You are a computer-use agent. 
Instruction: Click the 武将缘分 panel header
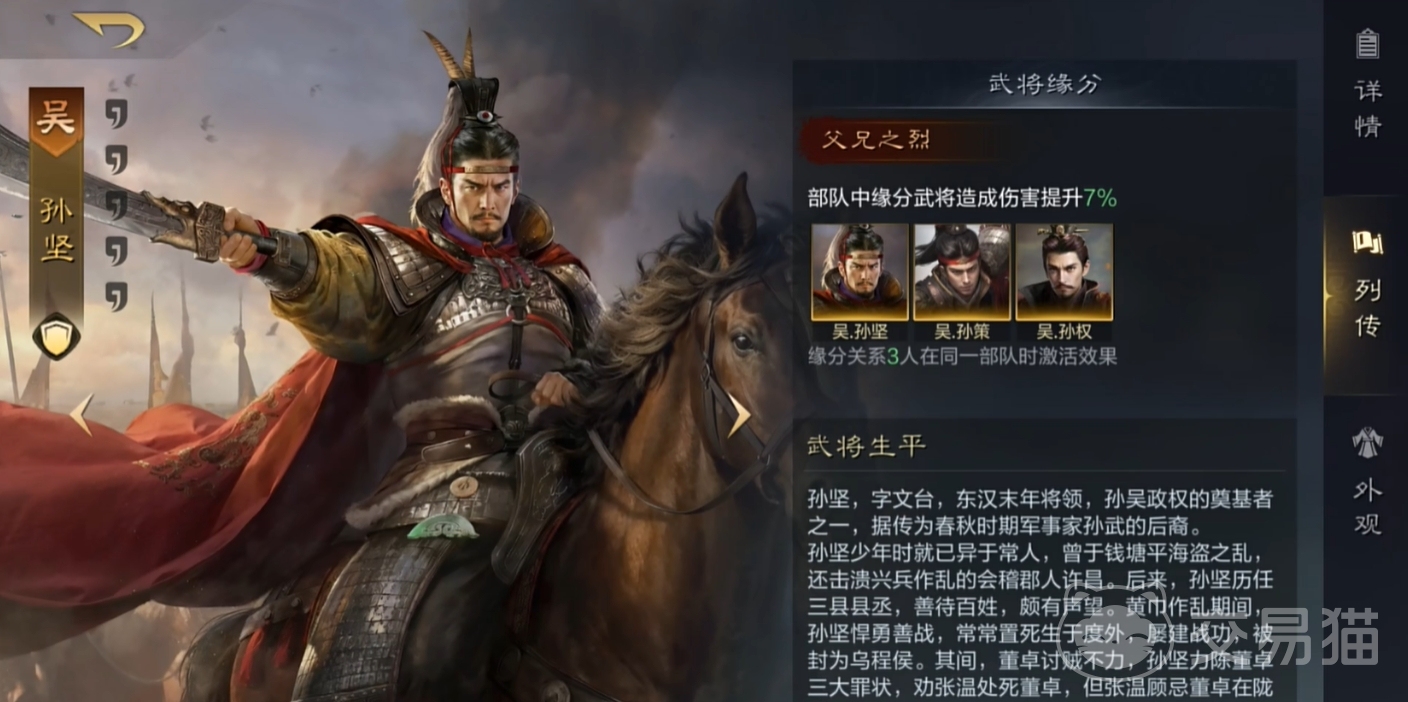1044,85
